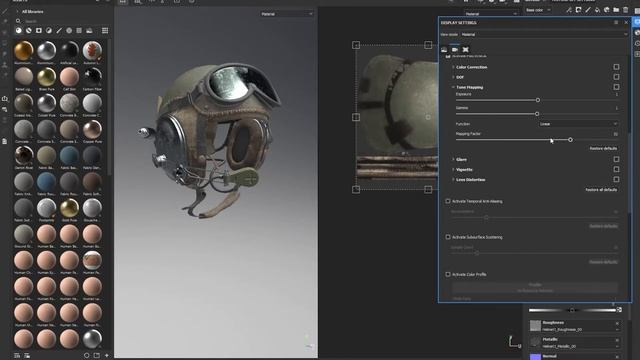Open the Display Settings panel menu icon
This screenshot has height=360, width=640.
(616, 22)
